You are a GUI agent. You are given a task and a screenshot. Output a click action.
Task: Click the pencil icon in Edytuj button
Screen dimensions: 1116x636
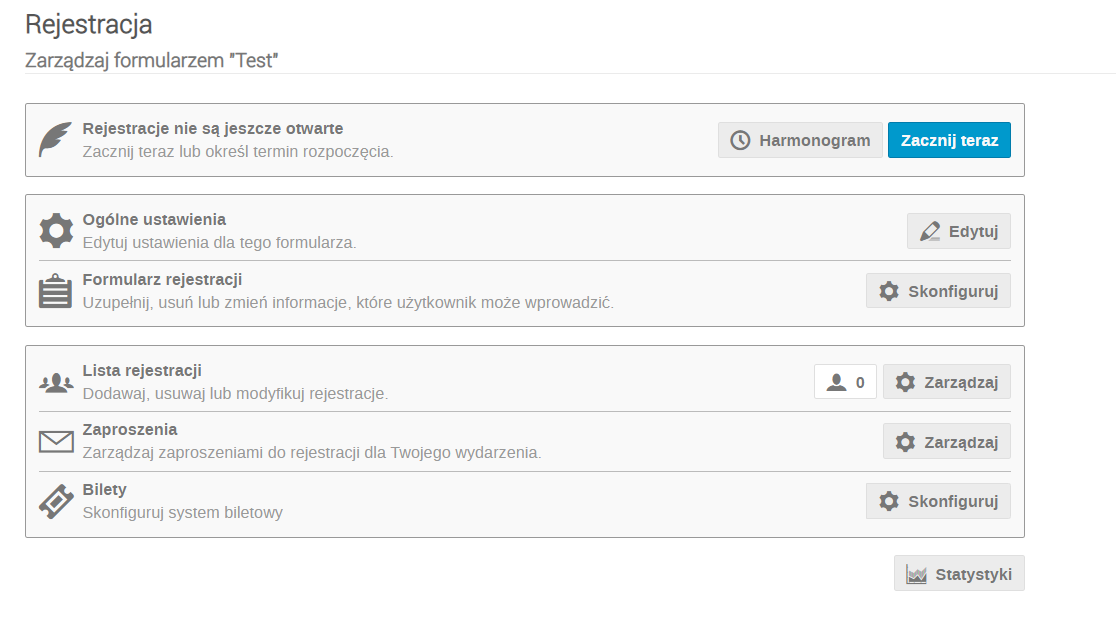[x=930, y=231]
